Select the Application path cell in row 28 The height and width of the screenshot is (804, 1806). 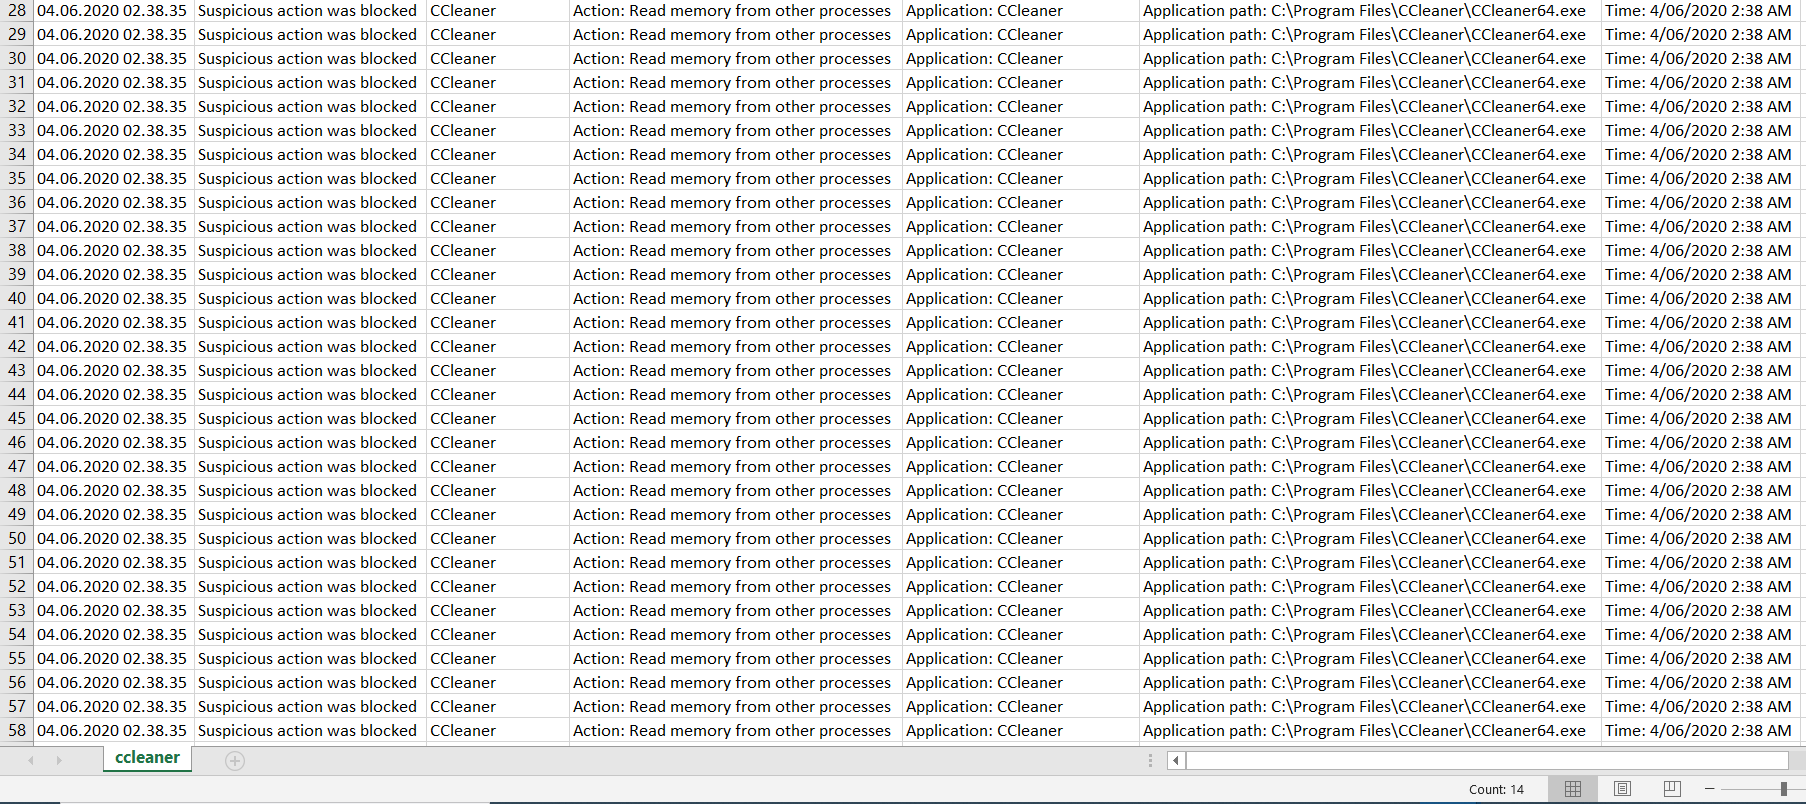tap(1370, 10)
